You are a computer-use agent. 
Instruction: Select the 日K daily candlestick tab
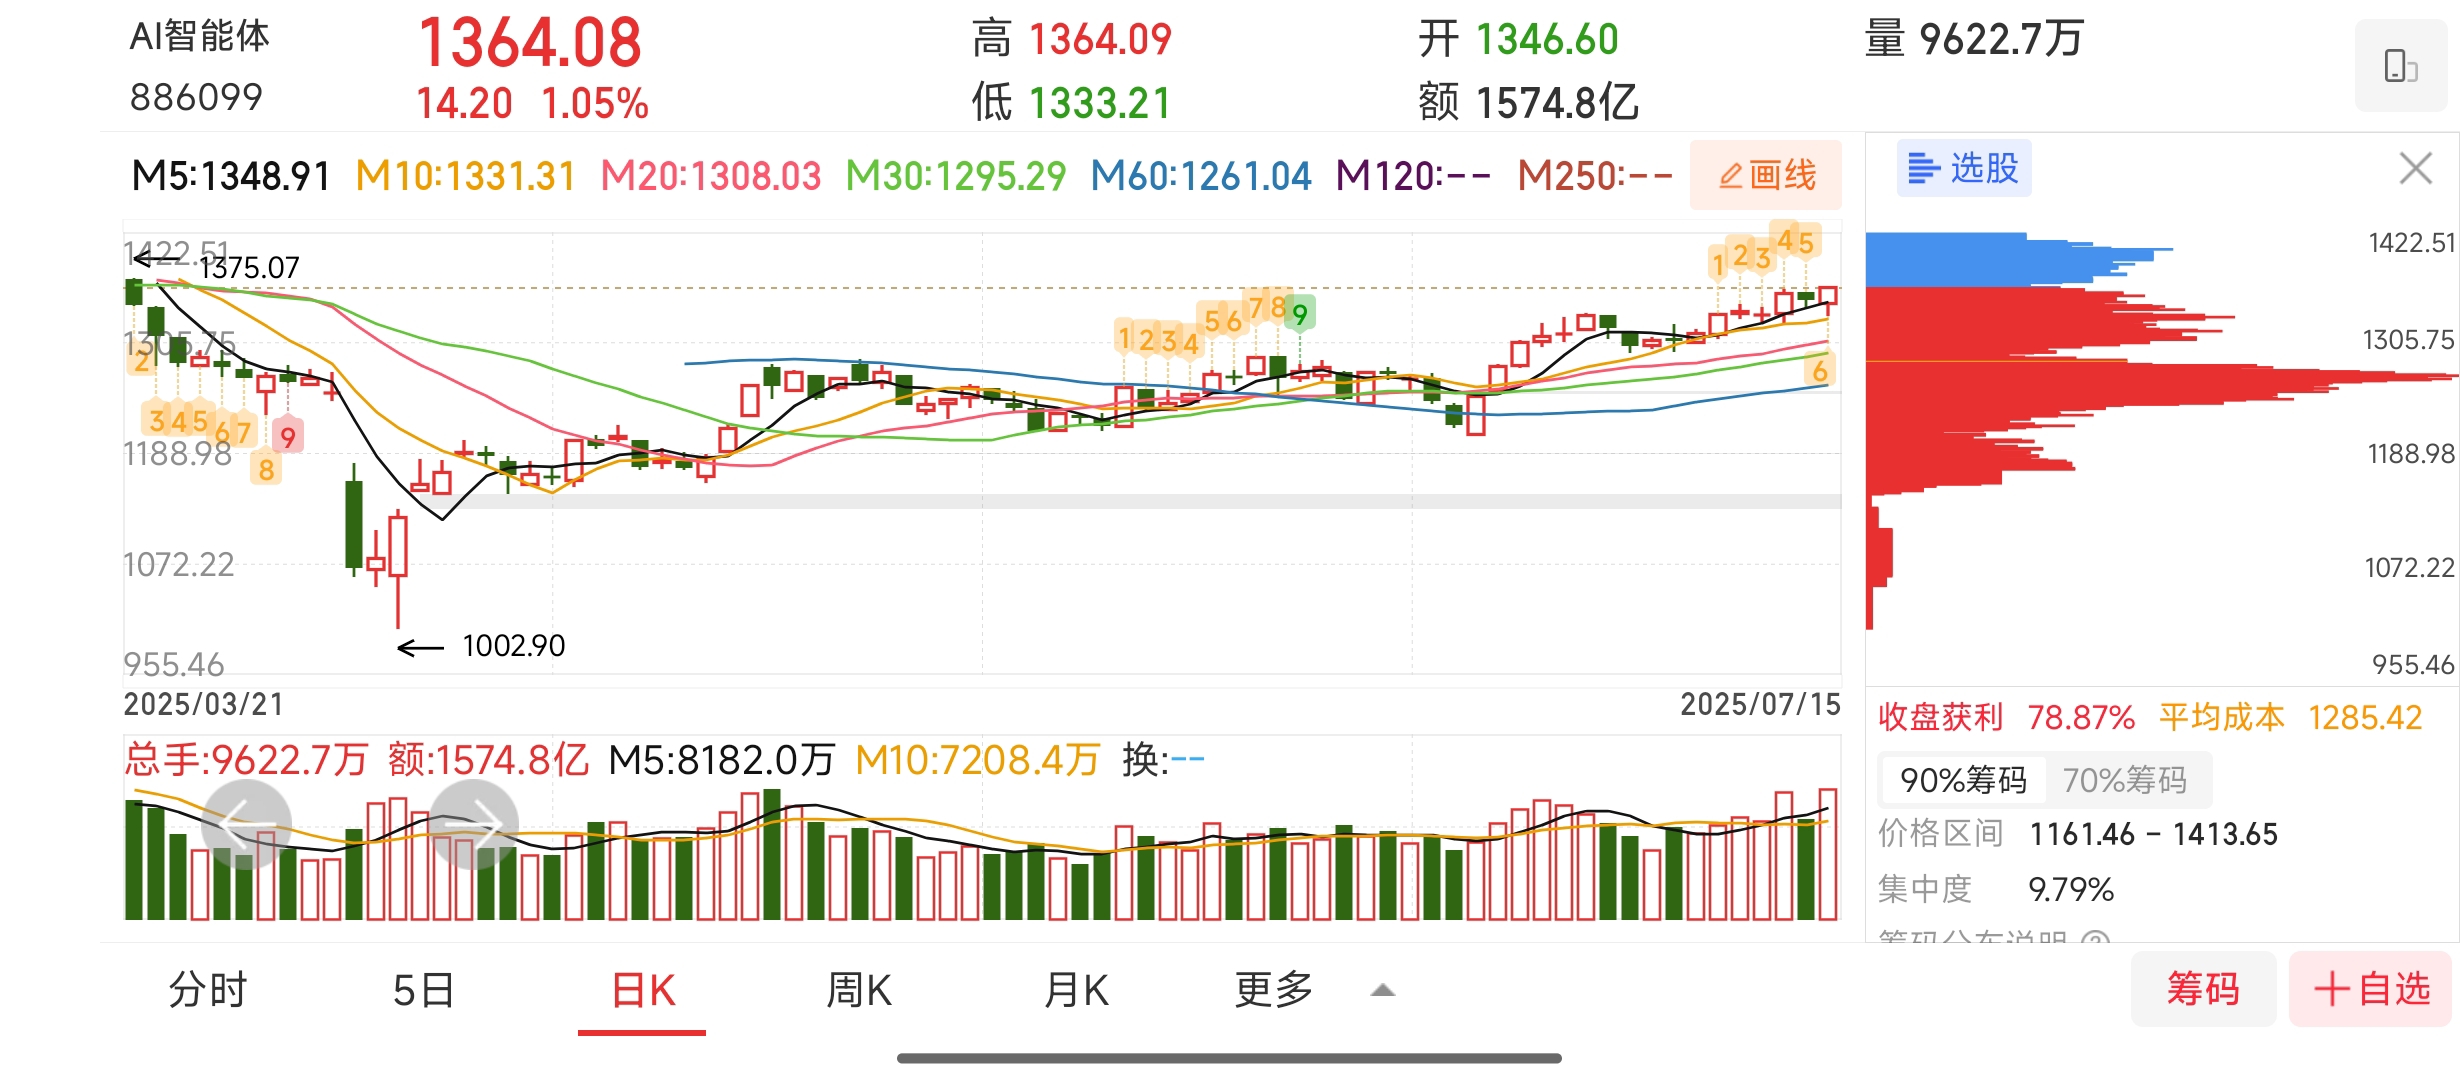643,990
